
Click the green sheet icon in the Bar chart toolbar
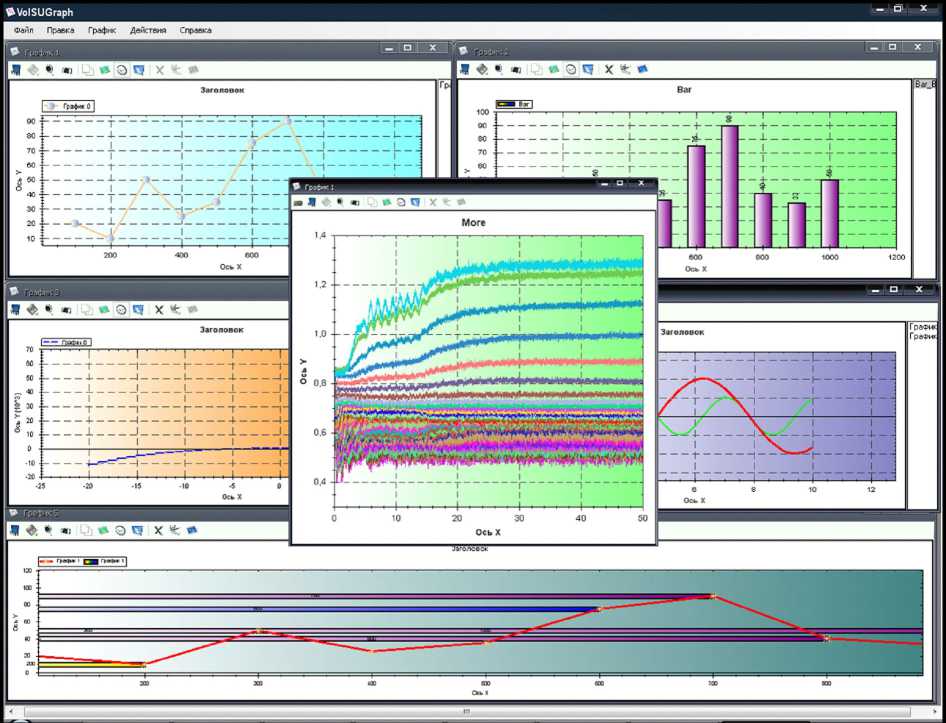(x=553, y=70)
